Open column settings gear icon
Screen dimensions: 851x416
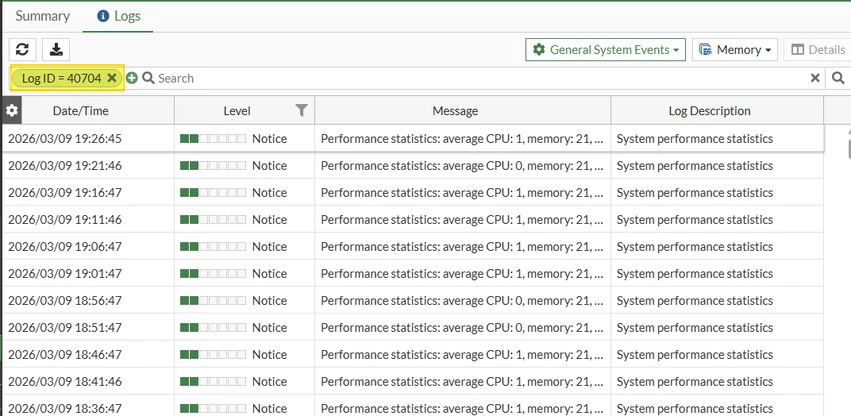click(11, 111)
